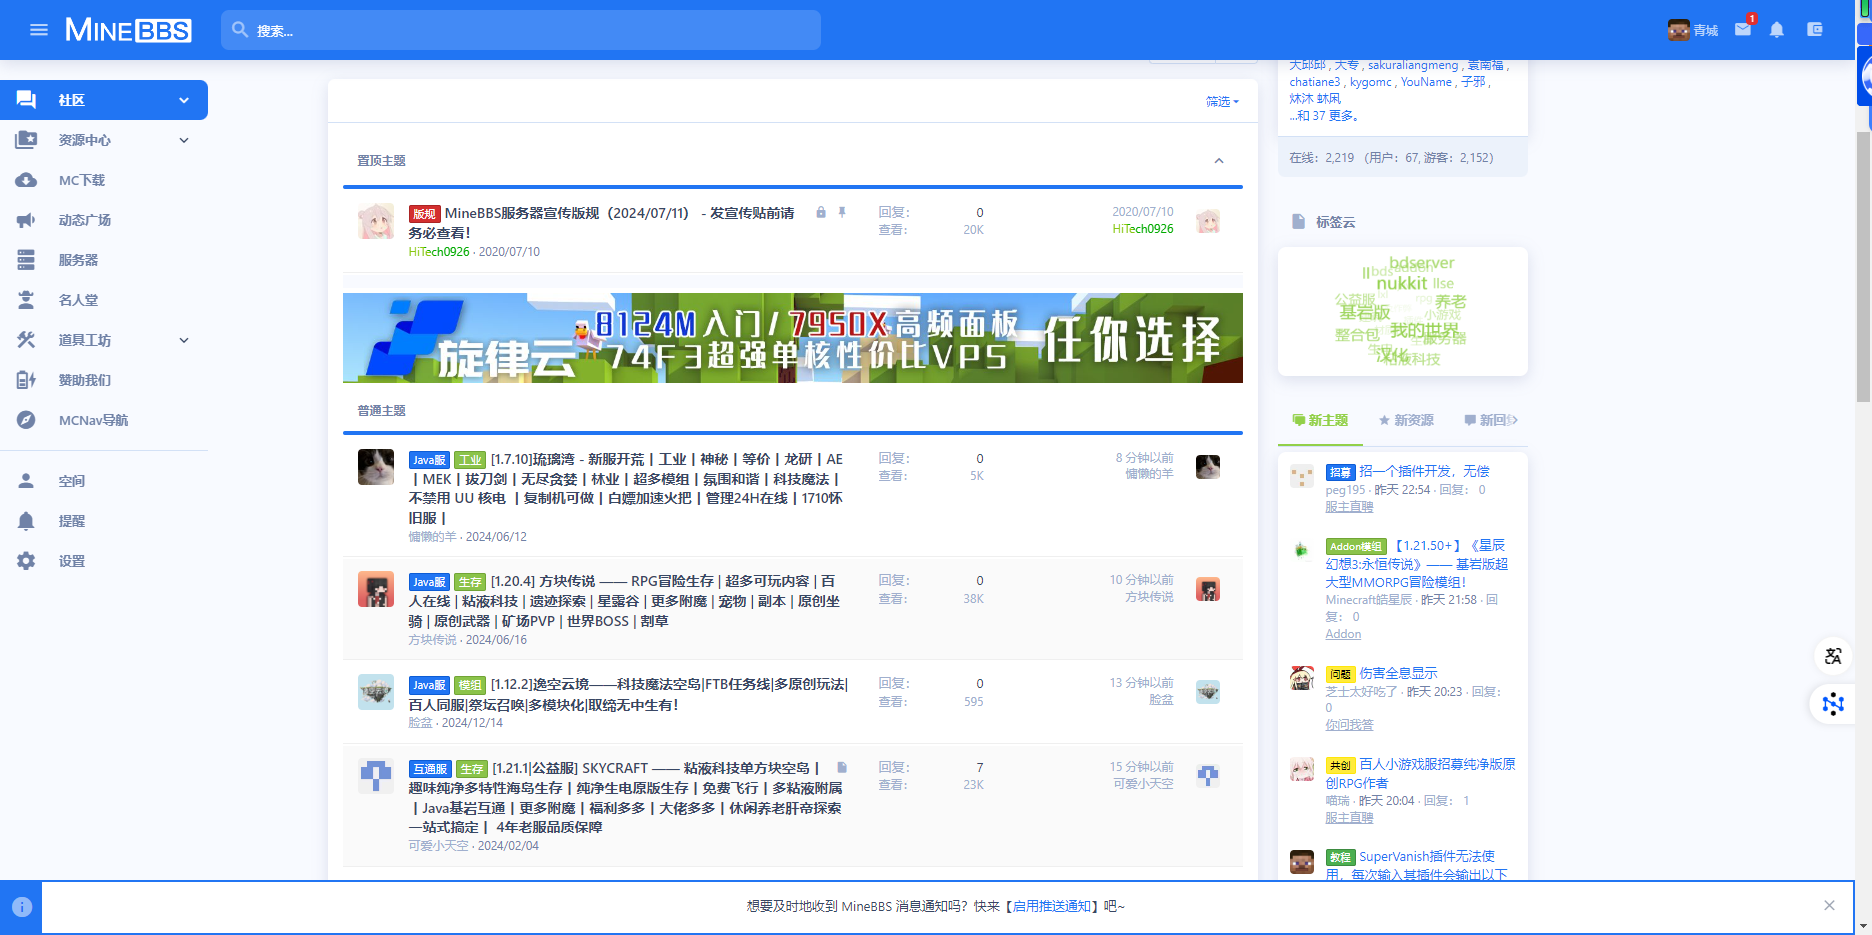Open the SKYCRAFT 粘液科技单方块空岛 thread
This screenshot has width=1872, height=935.
click(x=625, y=798)
